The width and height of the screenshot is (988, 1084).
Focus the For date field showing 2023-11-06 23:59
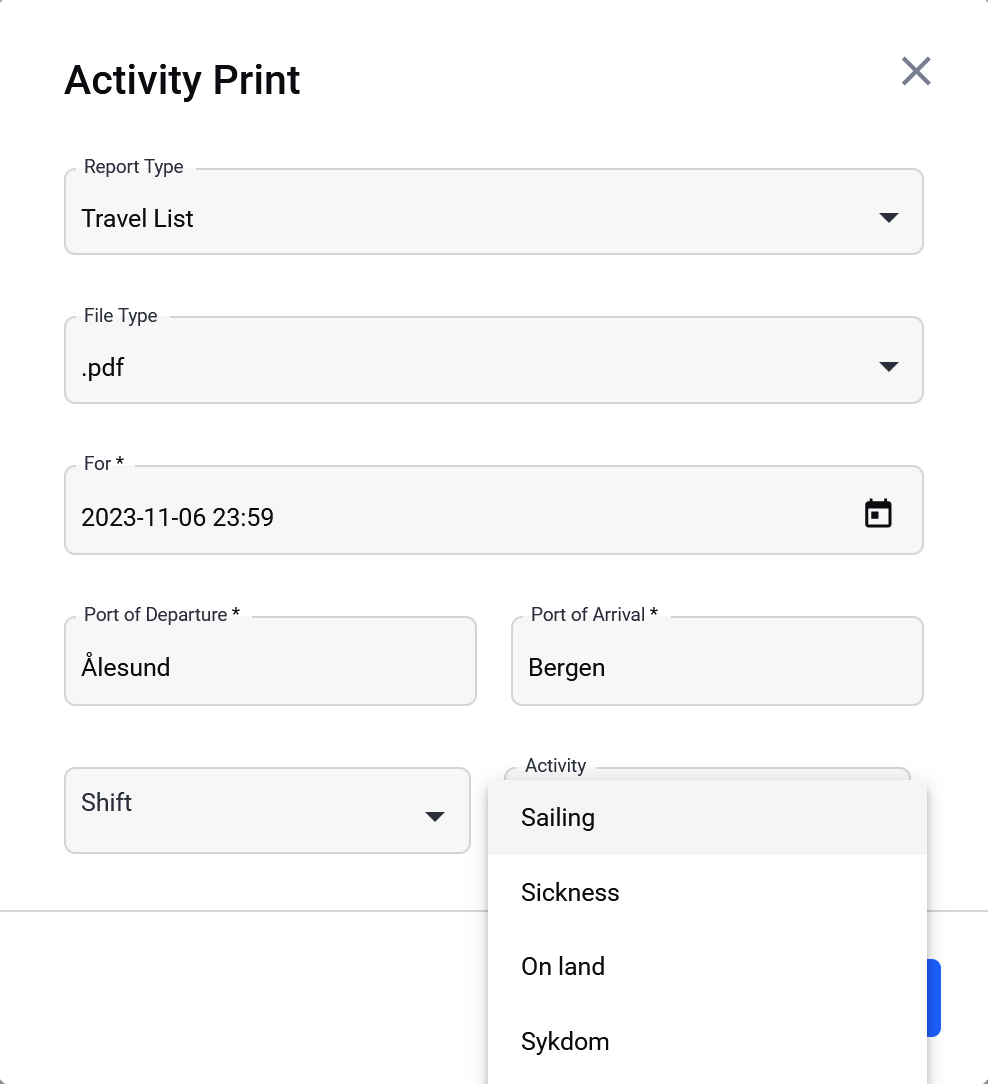(494, 510)
